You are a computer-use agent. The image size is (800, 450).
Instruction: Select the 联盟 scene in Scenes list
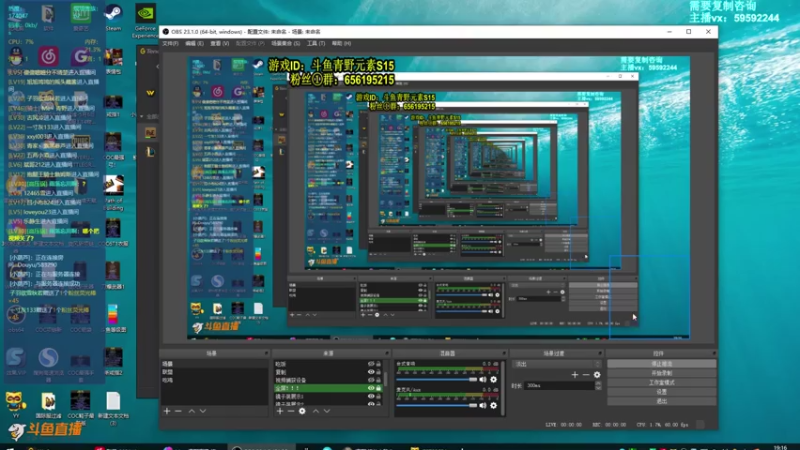pos(214,372)
